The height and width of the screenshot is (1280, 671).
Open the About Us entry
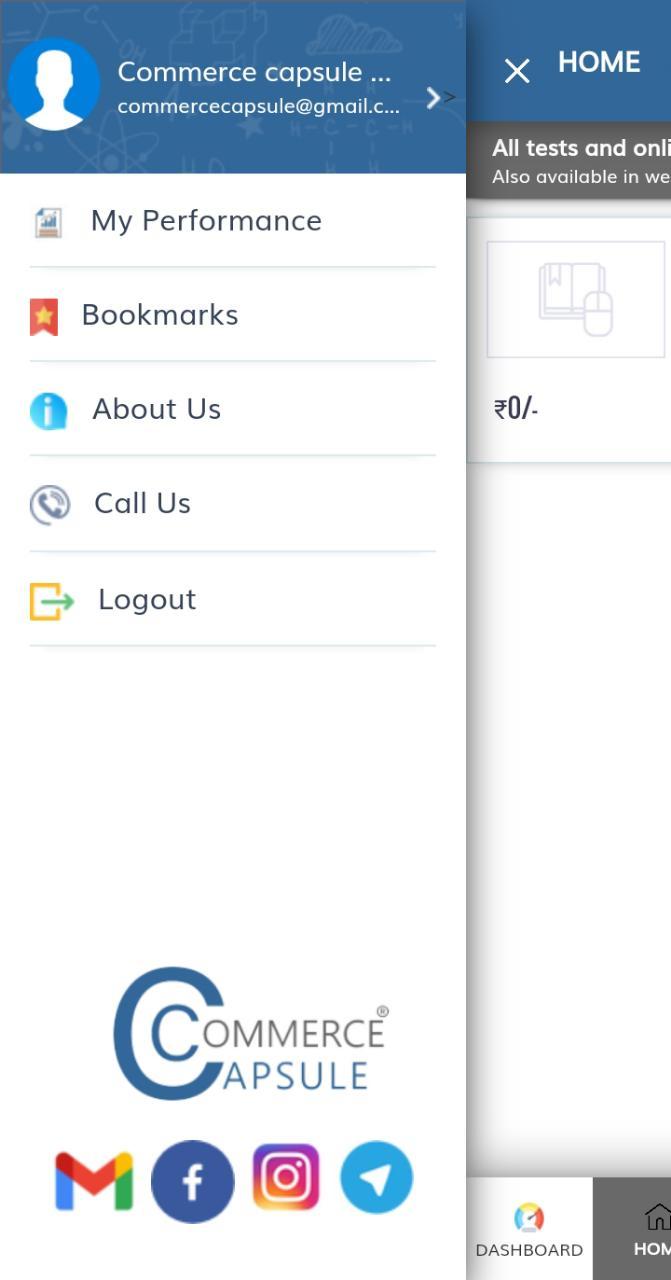coord(233,409)
